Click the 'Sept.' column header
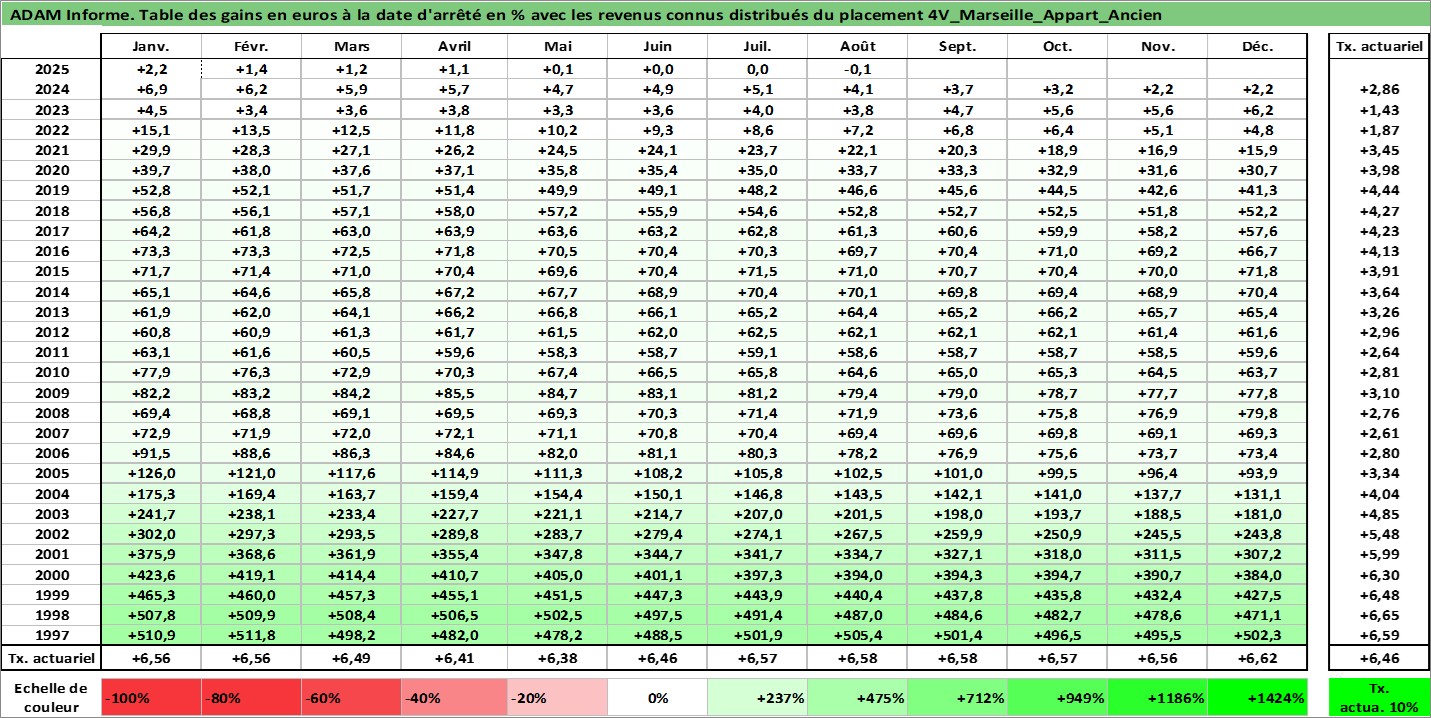The image size is (1431, 718). [957, 47]
